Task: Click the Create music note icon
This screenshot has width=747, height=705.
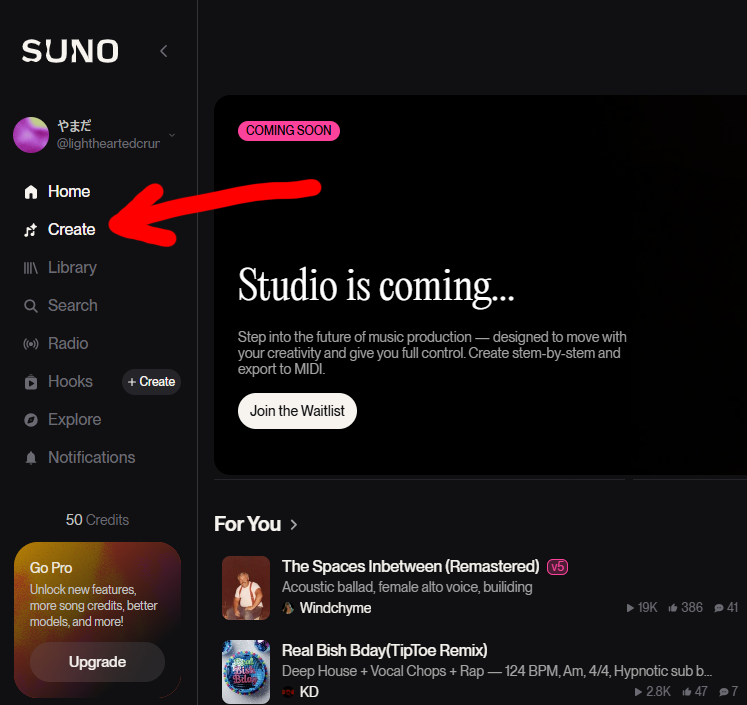Action: pyautogui.click(x=31, y=230)
